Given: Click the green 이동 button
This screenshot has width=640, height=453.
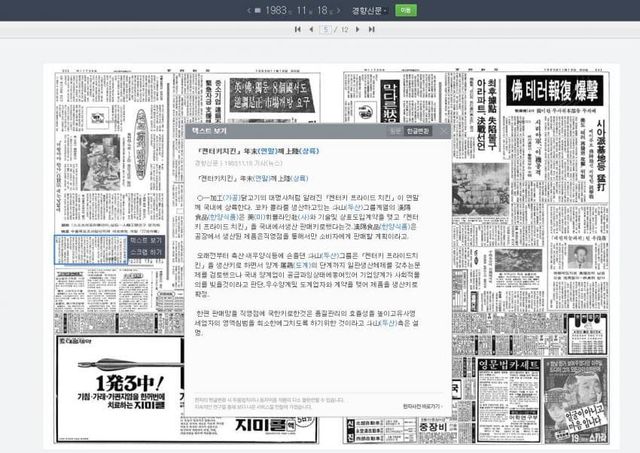Looking at the screenshot, I should [x=408, y=9].
